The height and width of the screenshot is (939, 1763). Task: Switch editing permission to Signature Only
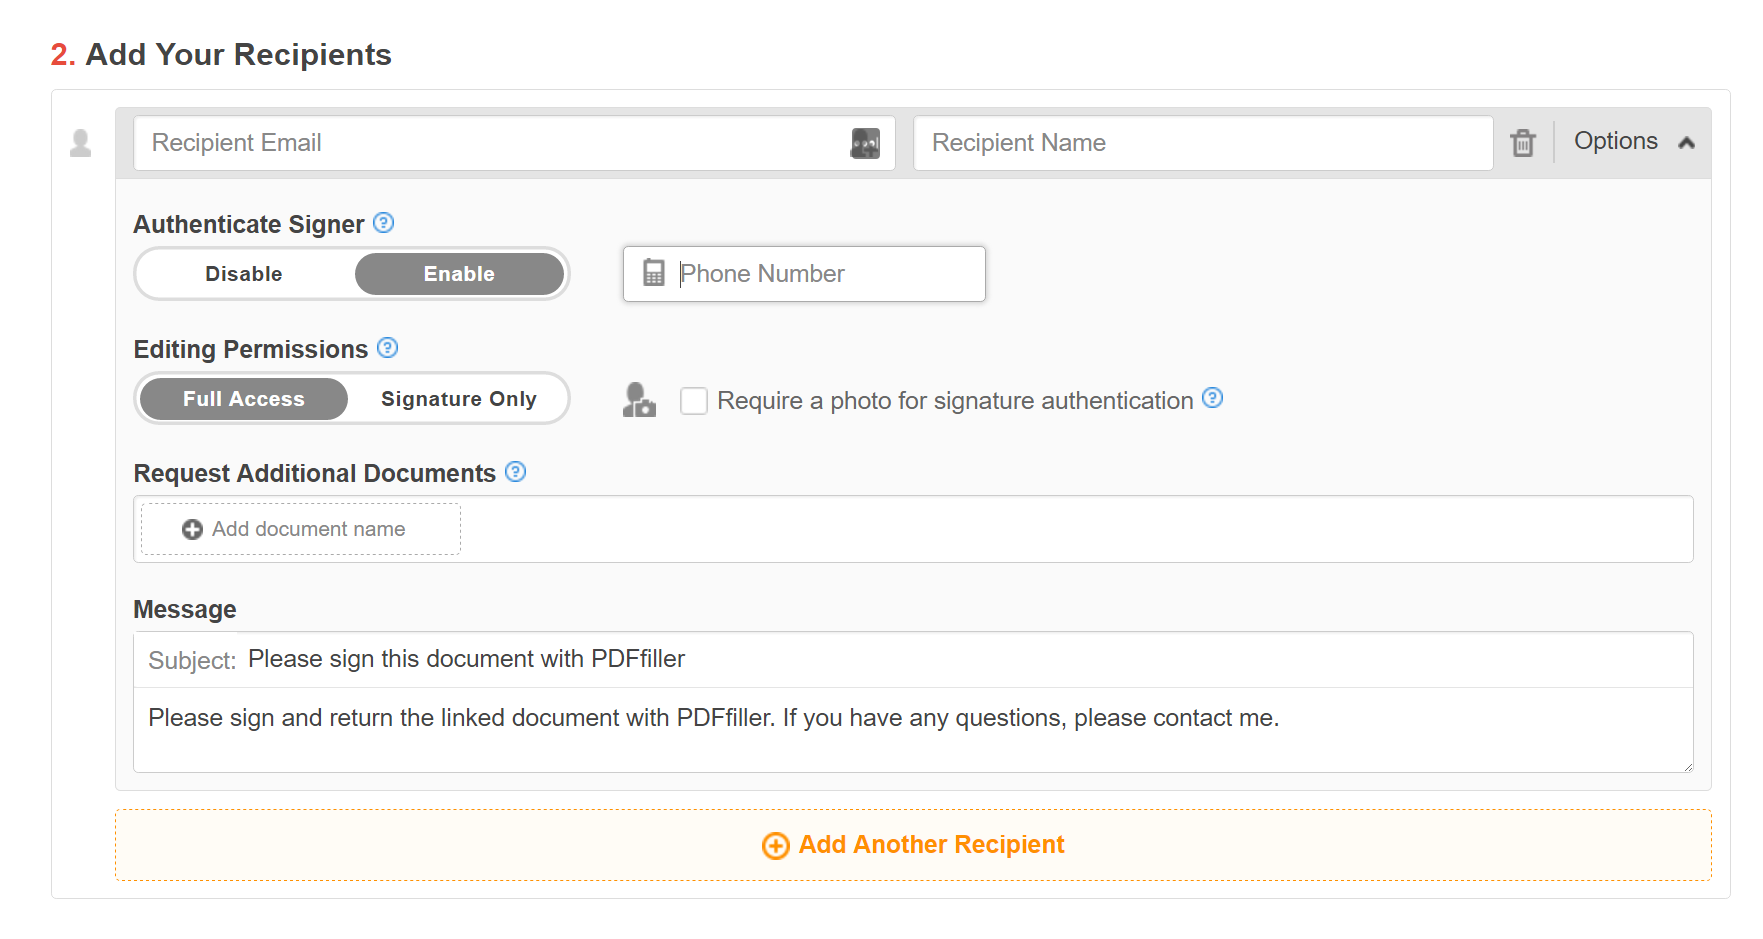click(x=459, y=399)
